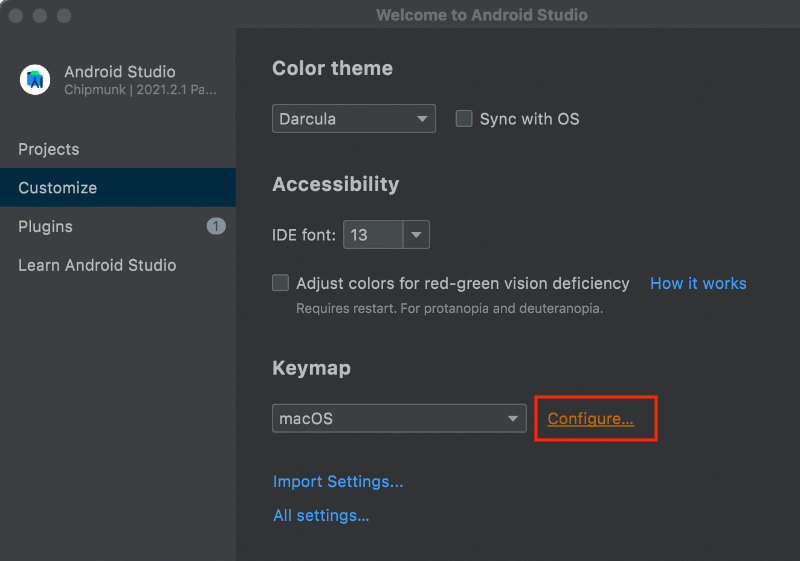Open the macOS keymap dropdown
Screen dimensions: 800x561
[399, 418]
